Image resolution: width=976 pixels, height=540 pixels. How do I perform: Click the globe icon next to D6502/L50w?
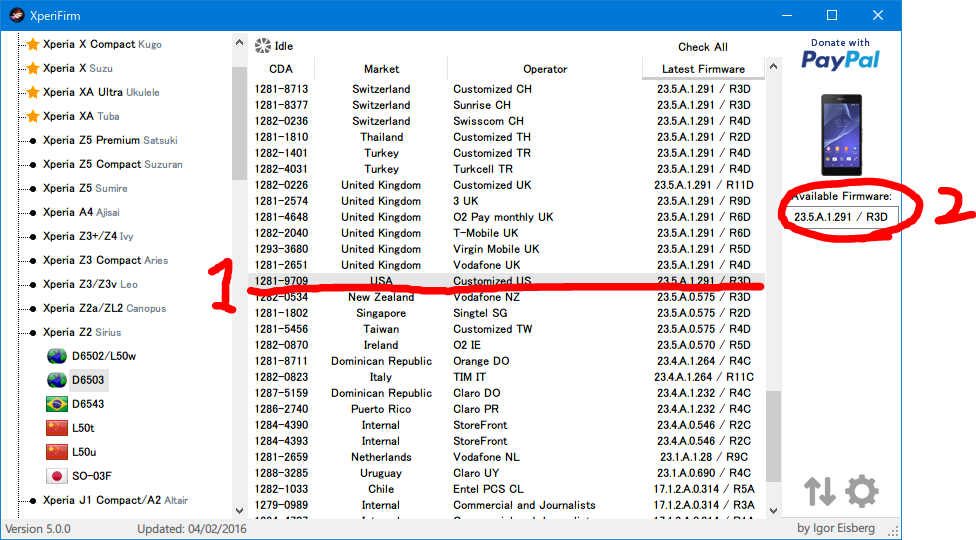point(57,356)
